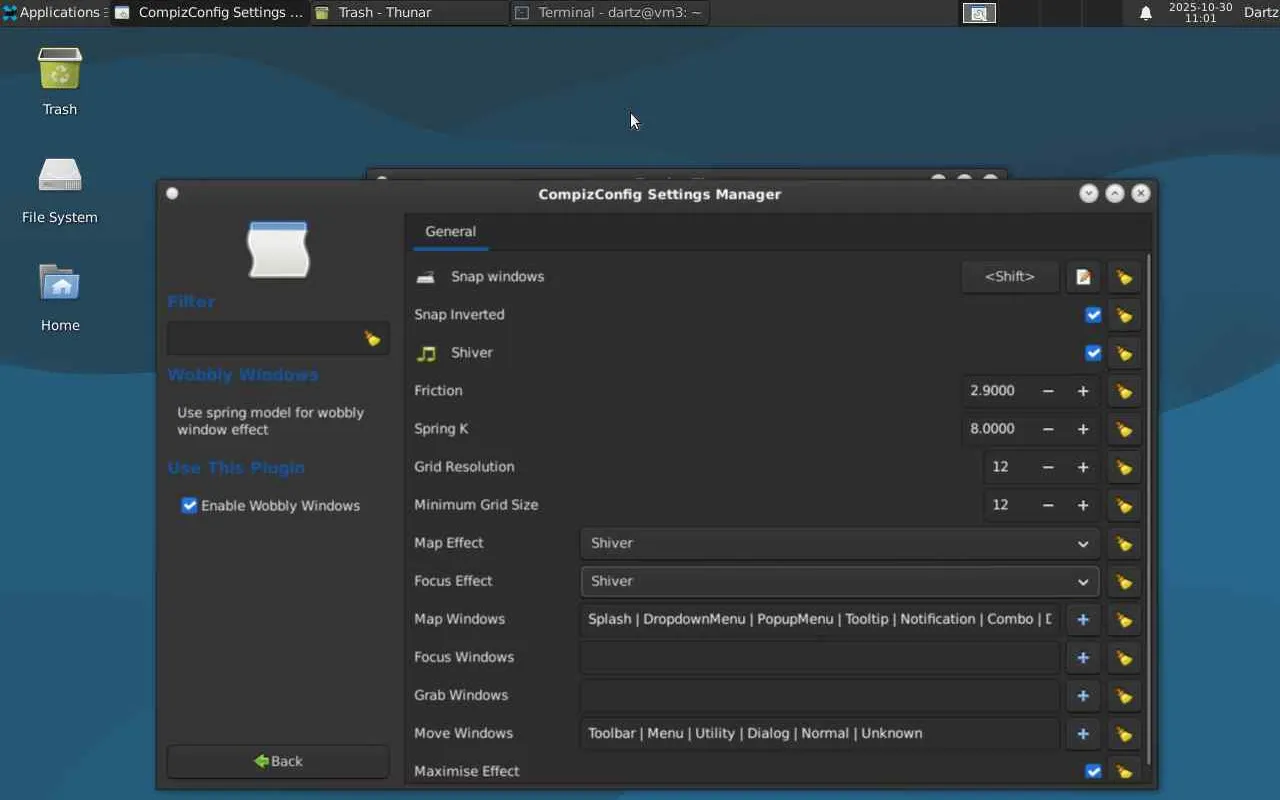
Task: Click the "Snap windows" option label
Action: coord(498,277)
